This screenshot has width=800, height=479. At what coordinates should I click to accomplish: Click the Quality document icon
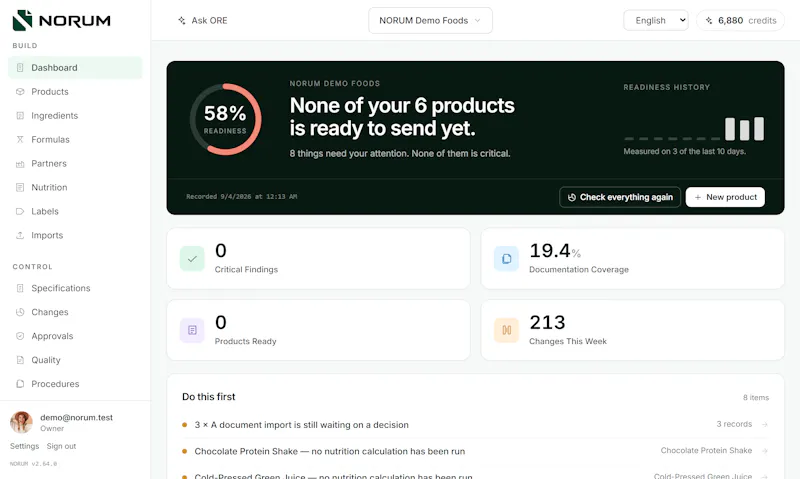click(x=20, y=360)
